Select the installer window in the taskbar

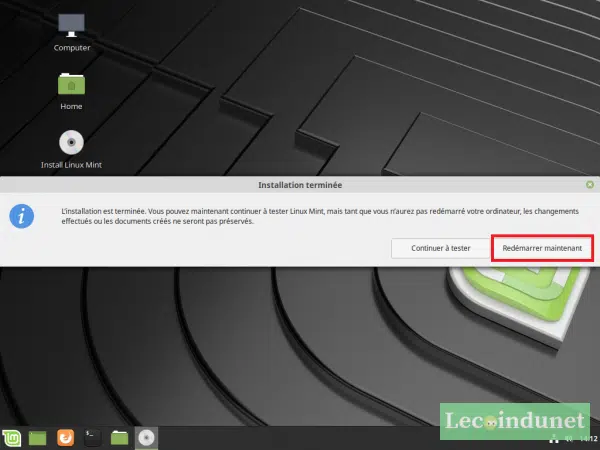pos(146,438)
